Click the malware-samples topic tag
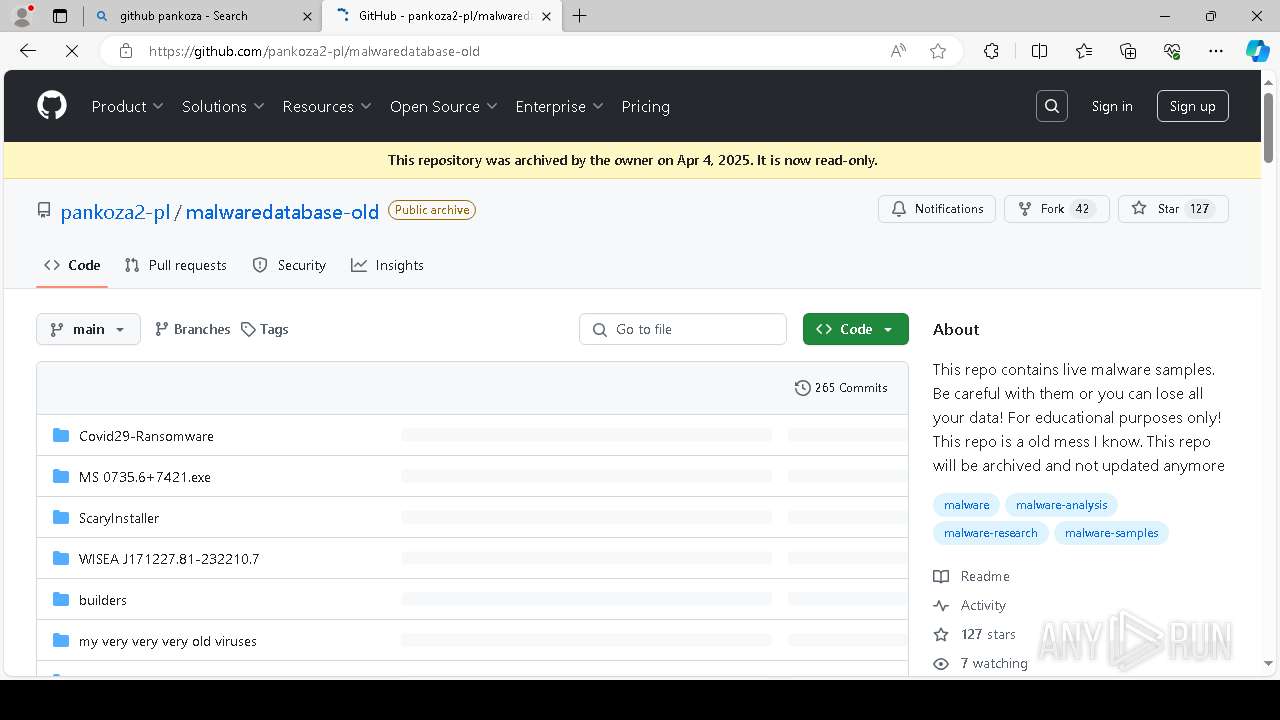Image resolution: width=1280 pixels, height=720 pixels. [x=1111, y=533]
